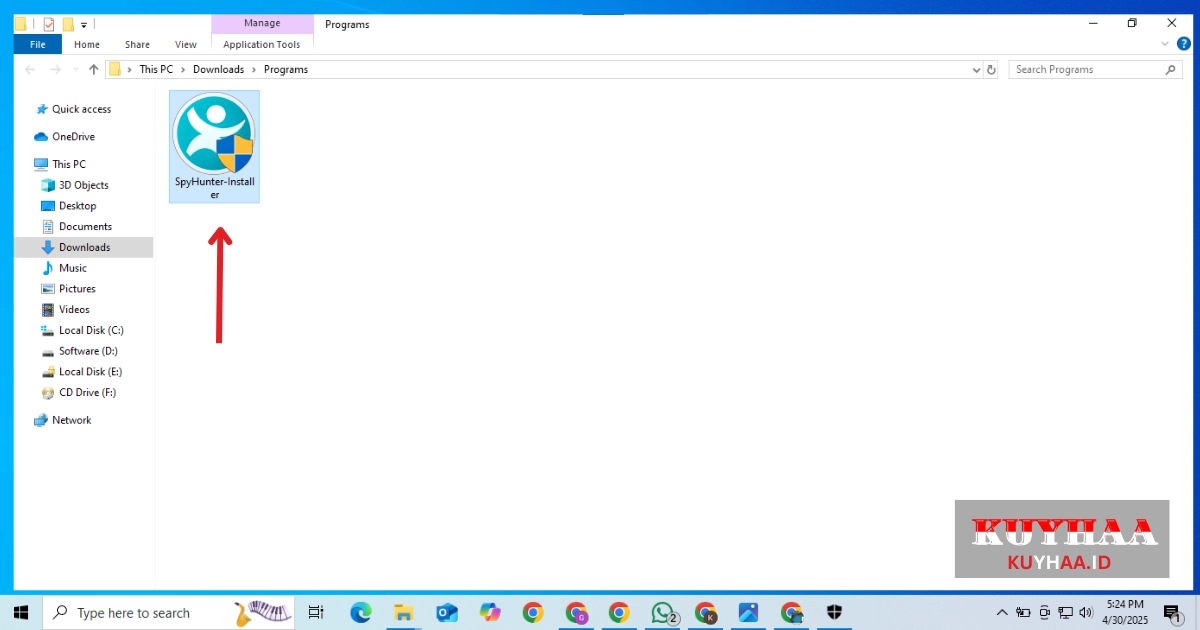Expand the ribbon with the chevron
The image size is (1200, 630).
pos(1165,44)
